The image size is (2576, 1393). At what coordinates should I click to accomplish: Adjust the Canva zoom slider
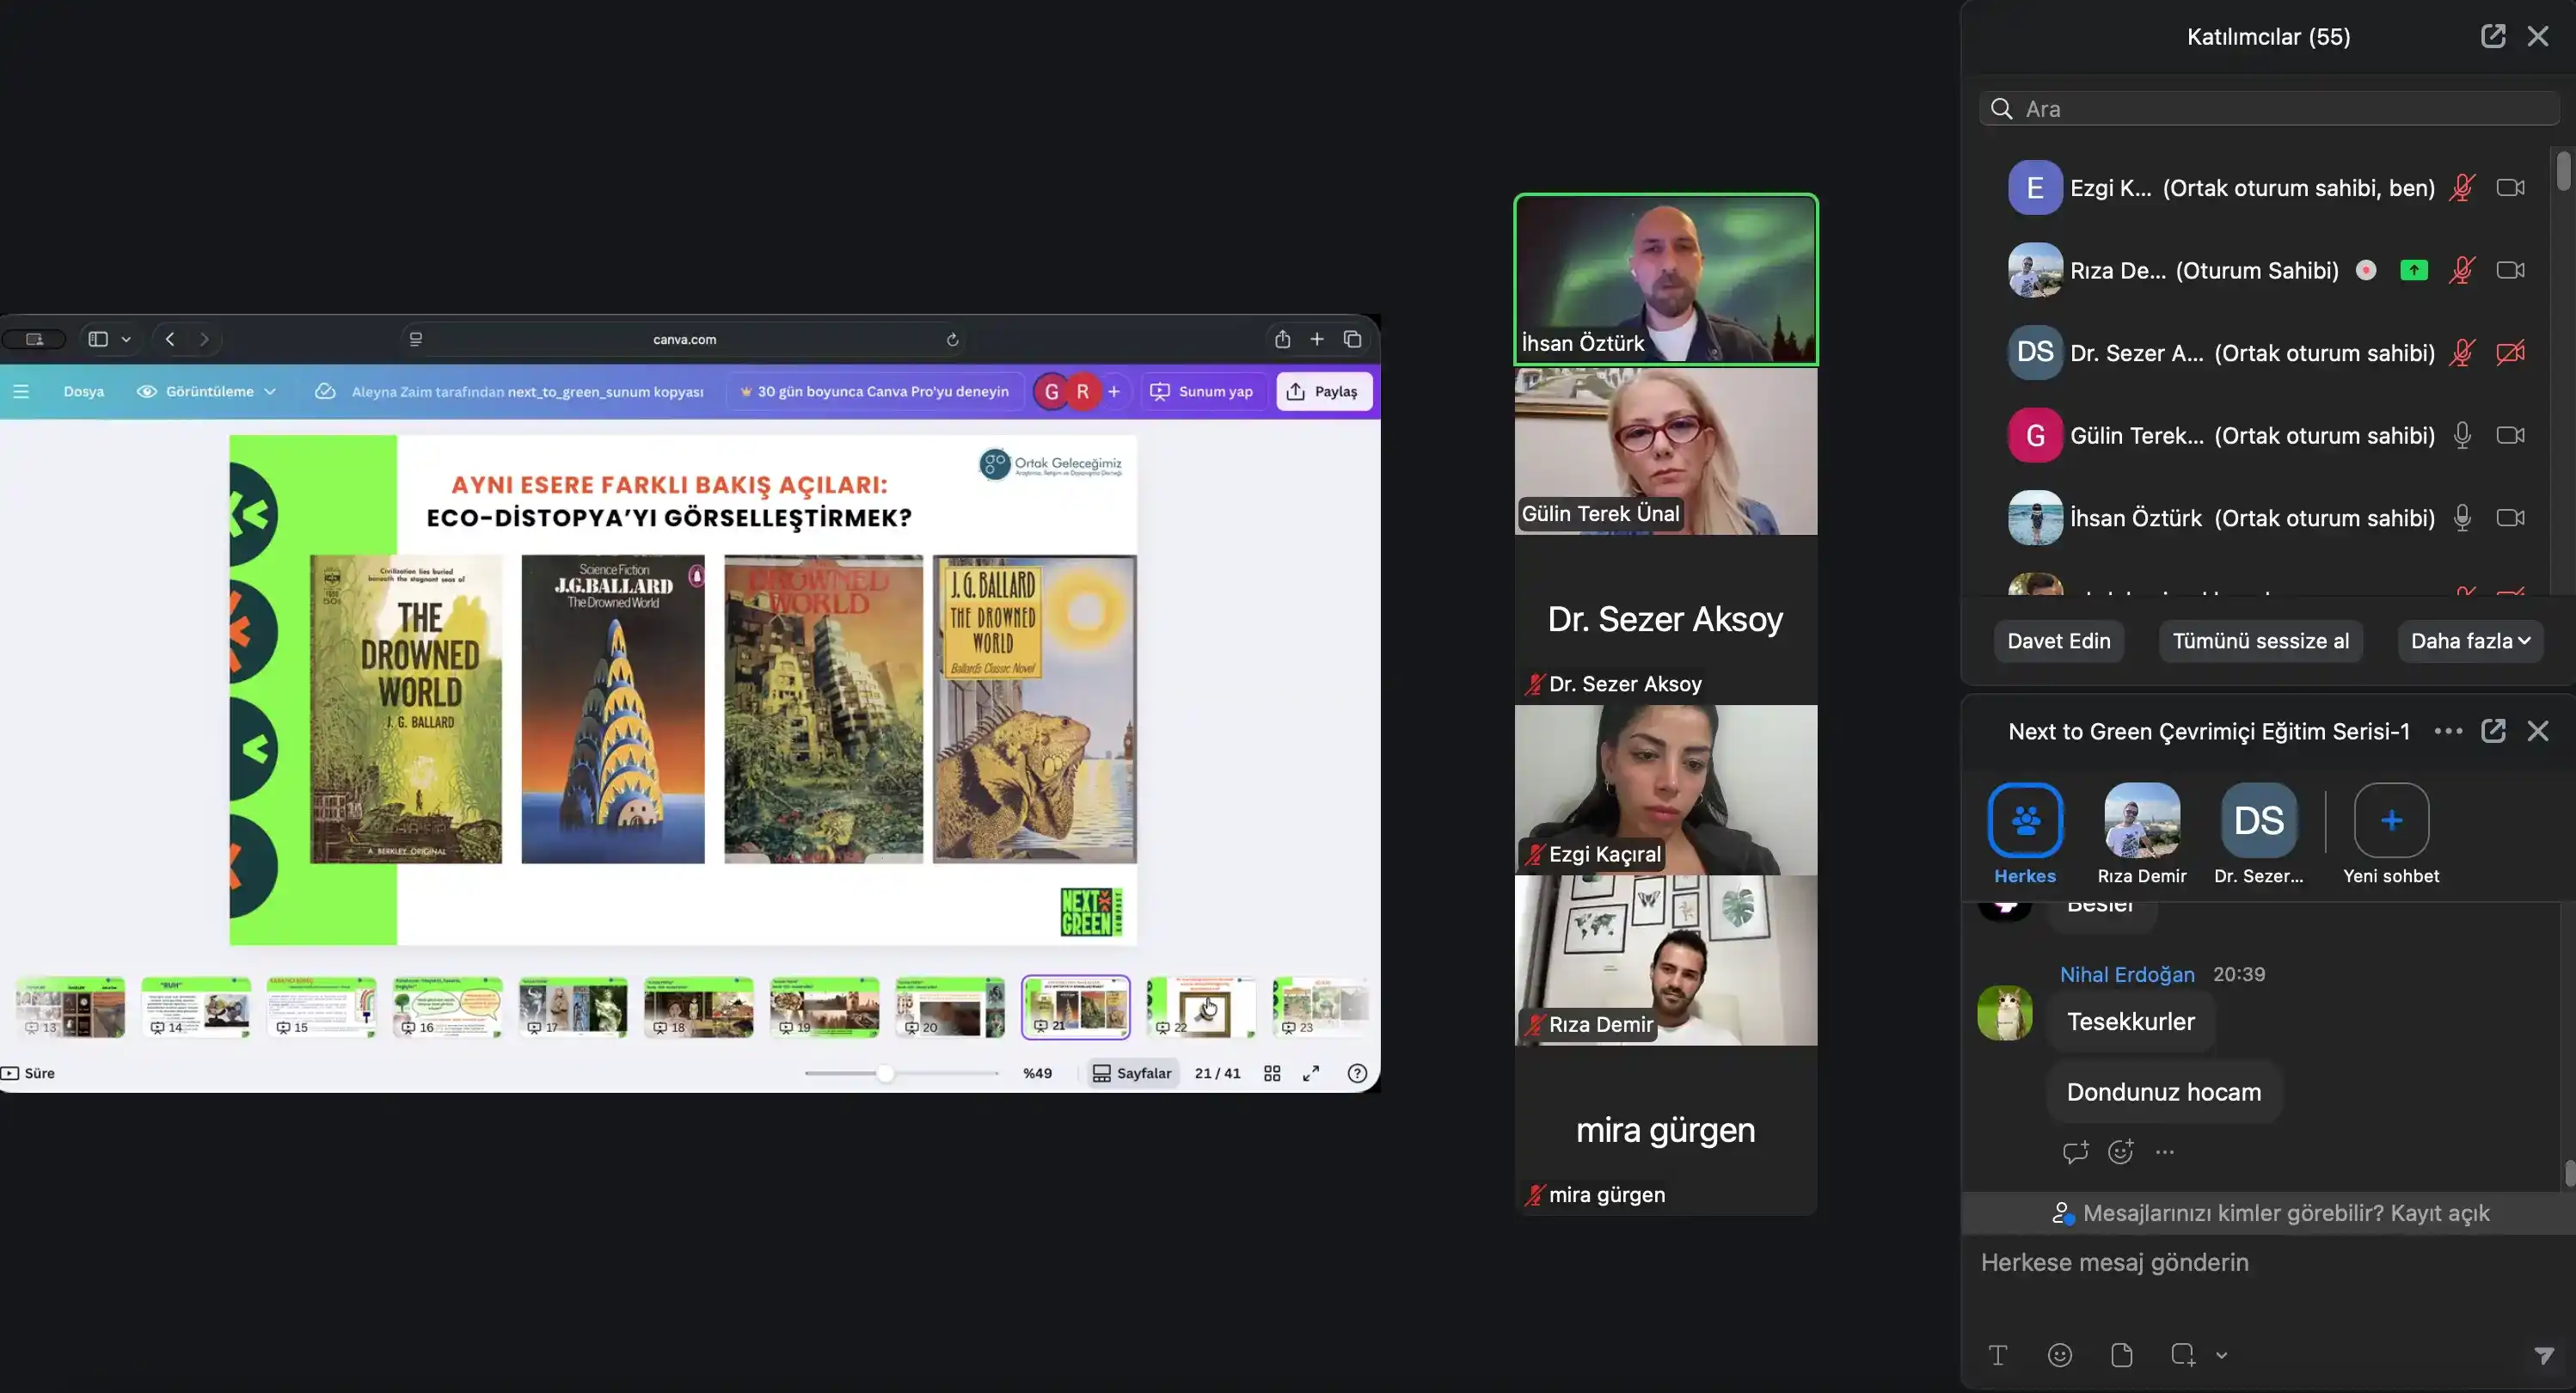[884, 1073]
